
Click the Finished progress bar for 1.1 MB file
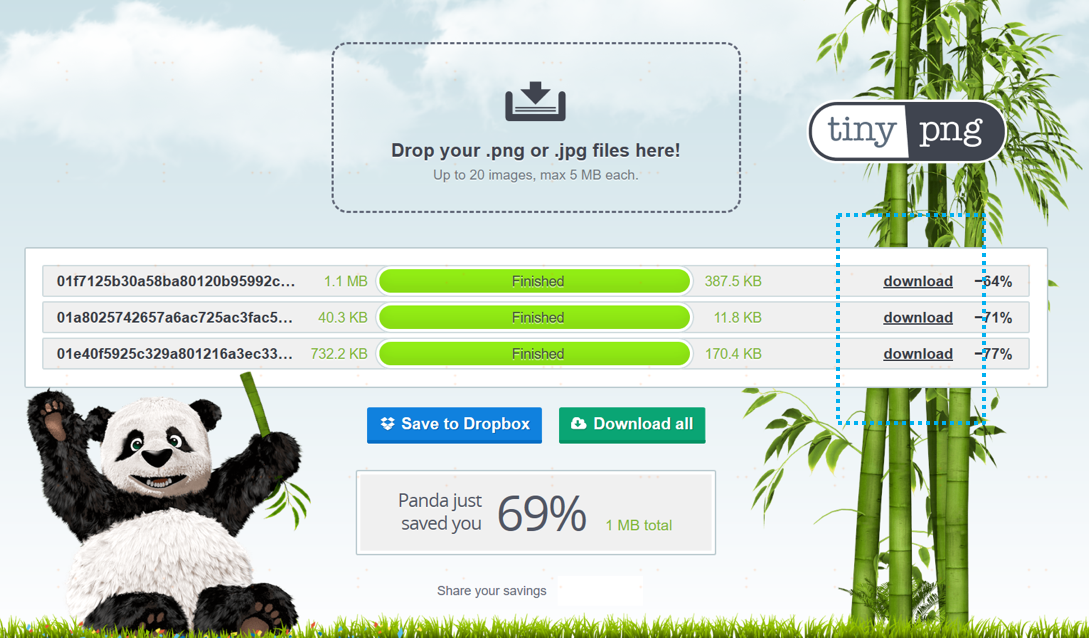535,281
